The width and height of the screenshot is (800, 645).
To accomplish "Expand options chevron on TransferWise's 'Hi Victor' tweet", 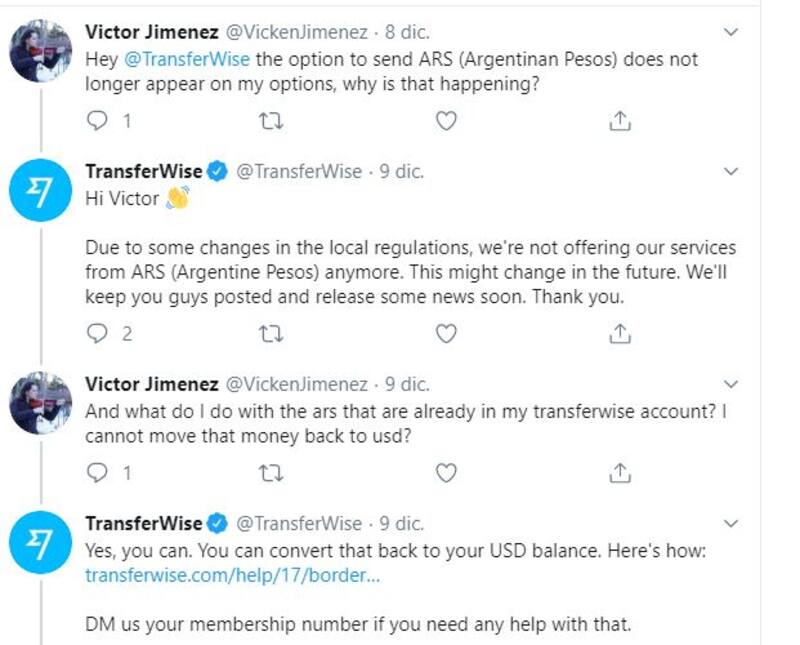I will 731,172.
